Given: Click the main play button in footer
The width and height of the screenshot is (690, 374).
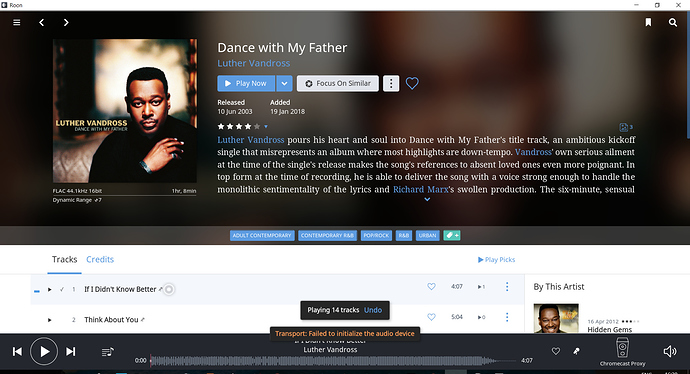Looking at the screenshot, I should tap(44, 352).
